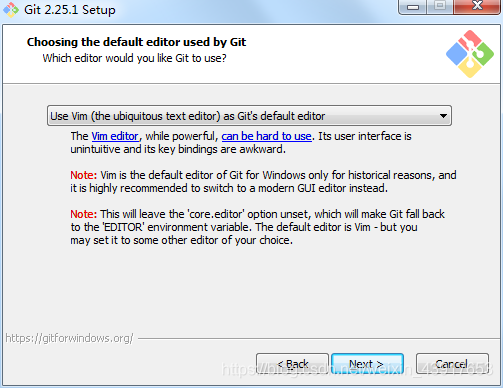This screenshot has width=503, height=388.
Task: Click the 'unintuitive and its key bindings' sentence
Action: [x=178, y=149]
